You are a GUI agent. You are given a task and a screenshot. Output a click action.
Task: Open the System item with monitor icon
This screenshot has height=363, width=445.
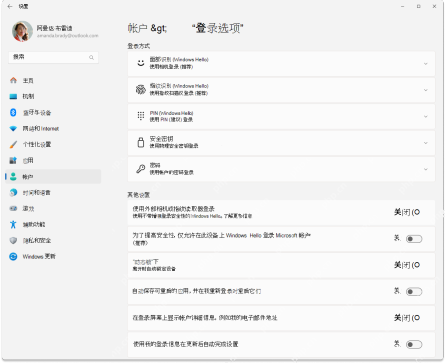tap(53, 96)
